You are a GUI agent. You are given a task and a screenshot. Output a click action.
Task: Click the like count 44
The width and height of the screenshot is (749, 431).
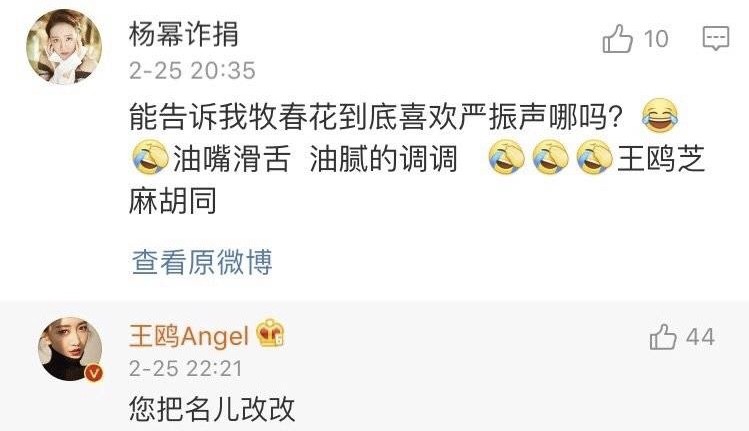[x=700, y=337]
